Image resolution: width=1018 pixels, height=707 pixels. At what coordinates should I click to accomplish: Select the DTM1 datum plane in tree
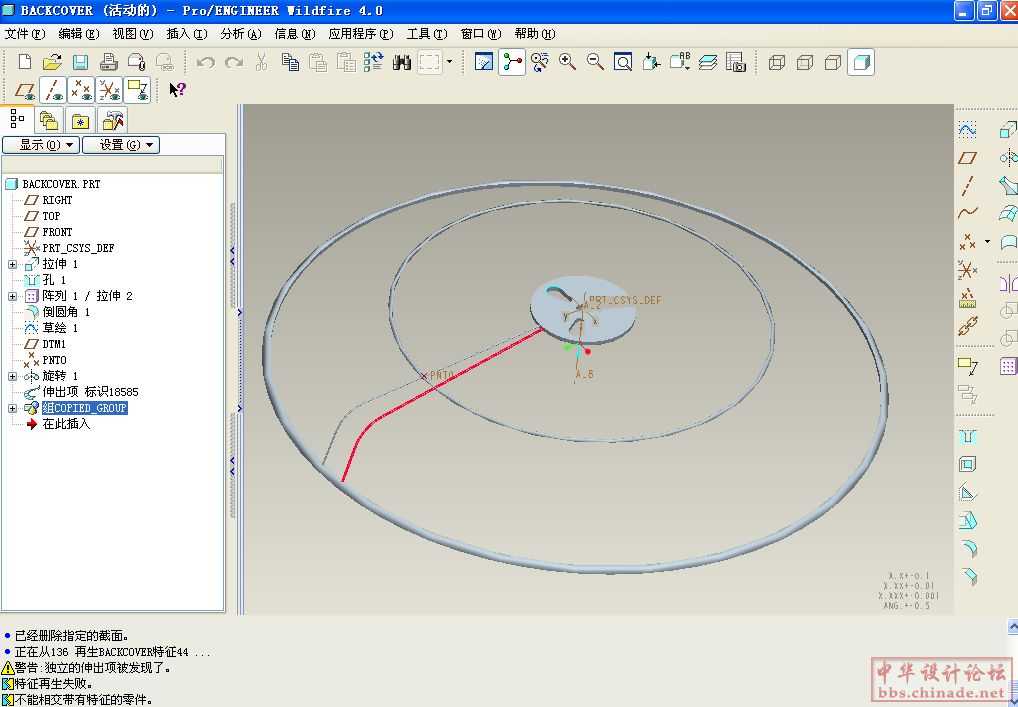(x=54, y=344)
